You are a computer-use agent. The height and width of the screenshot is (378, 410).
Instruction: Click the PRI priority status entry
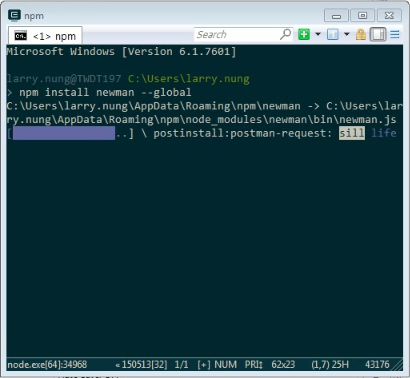point(254,364)
